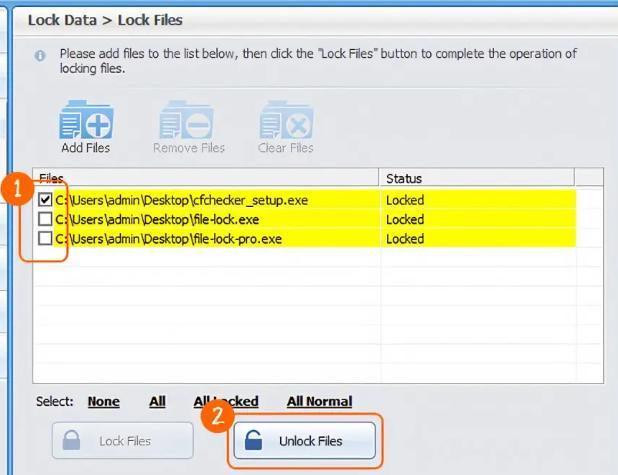Choose the All selection link

pos(157,401)
